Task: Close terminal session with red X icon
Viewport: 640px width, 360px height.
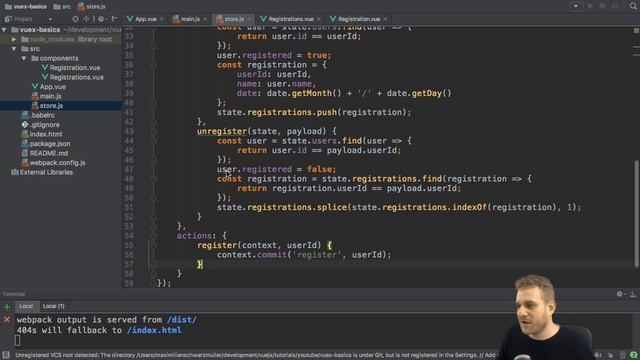Action: tap(7, 319)
